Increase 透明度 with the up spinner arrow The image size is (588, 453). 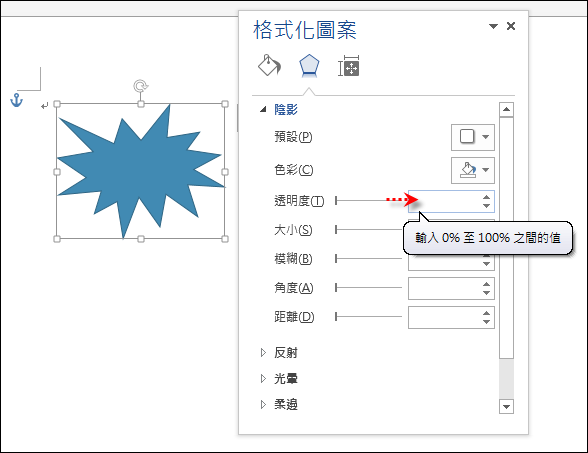tap(486, 197)
